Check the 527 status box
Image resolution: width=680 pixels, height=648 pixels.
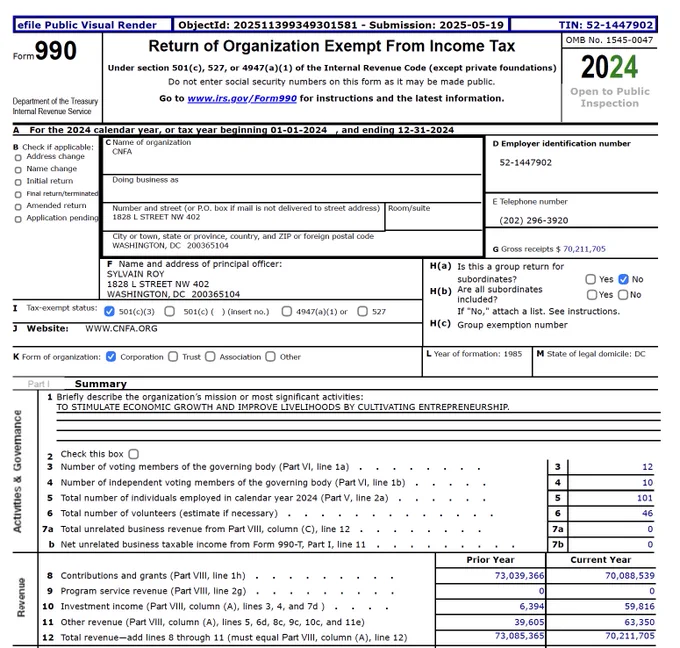coord(363,311)
